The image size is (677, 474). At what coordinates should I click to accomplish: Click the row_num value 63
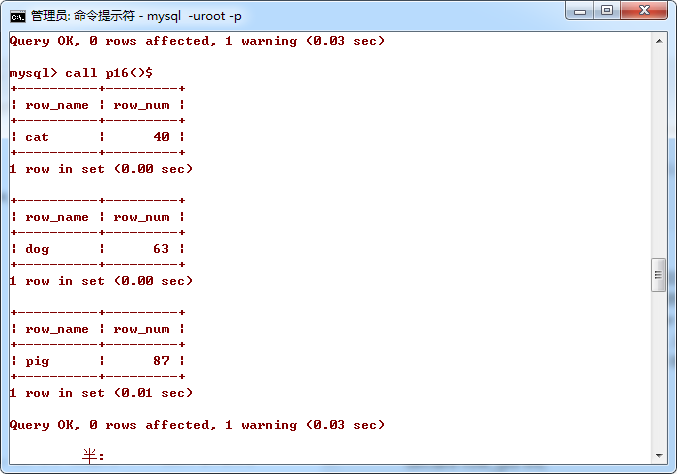click(x=161, y=249)
